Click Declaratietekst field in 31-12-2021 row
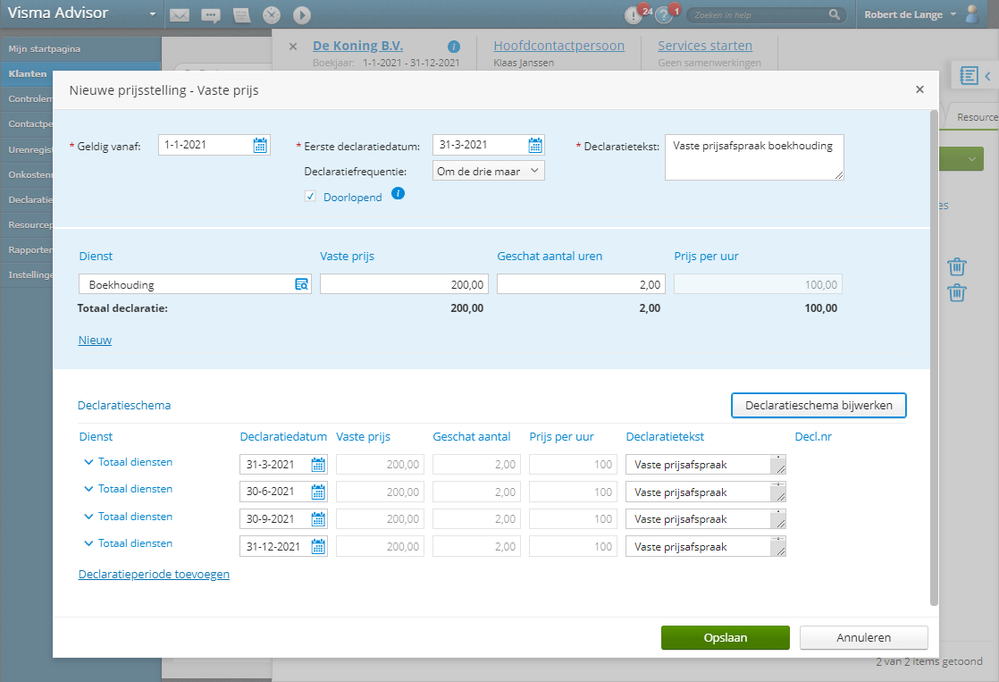The width and height of the screenshot is (999, 682). click(x=705, y=547)
